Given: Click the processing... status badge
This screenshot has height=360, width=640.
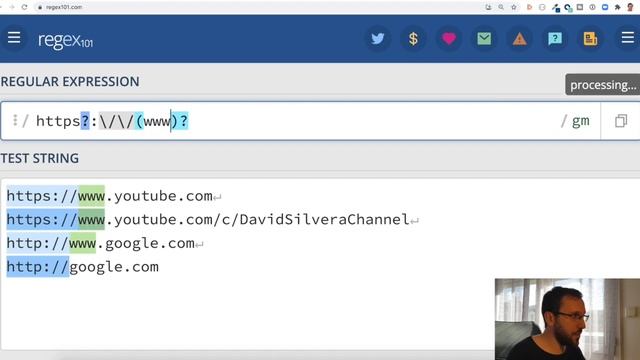Looking at the screenshot, I should coord(603,85).
